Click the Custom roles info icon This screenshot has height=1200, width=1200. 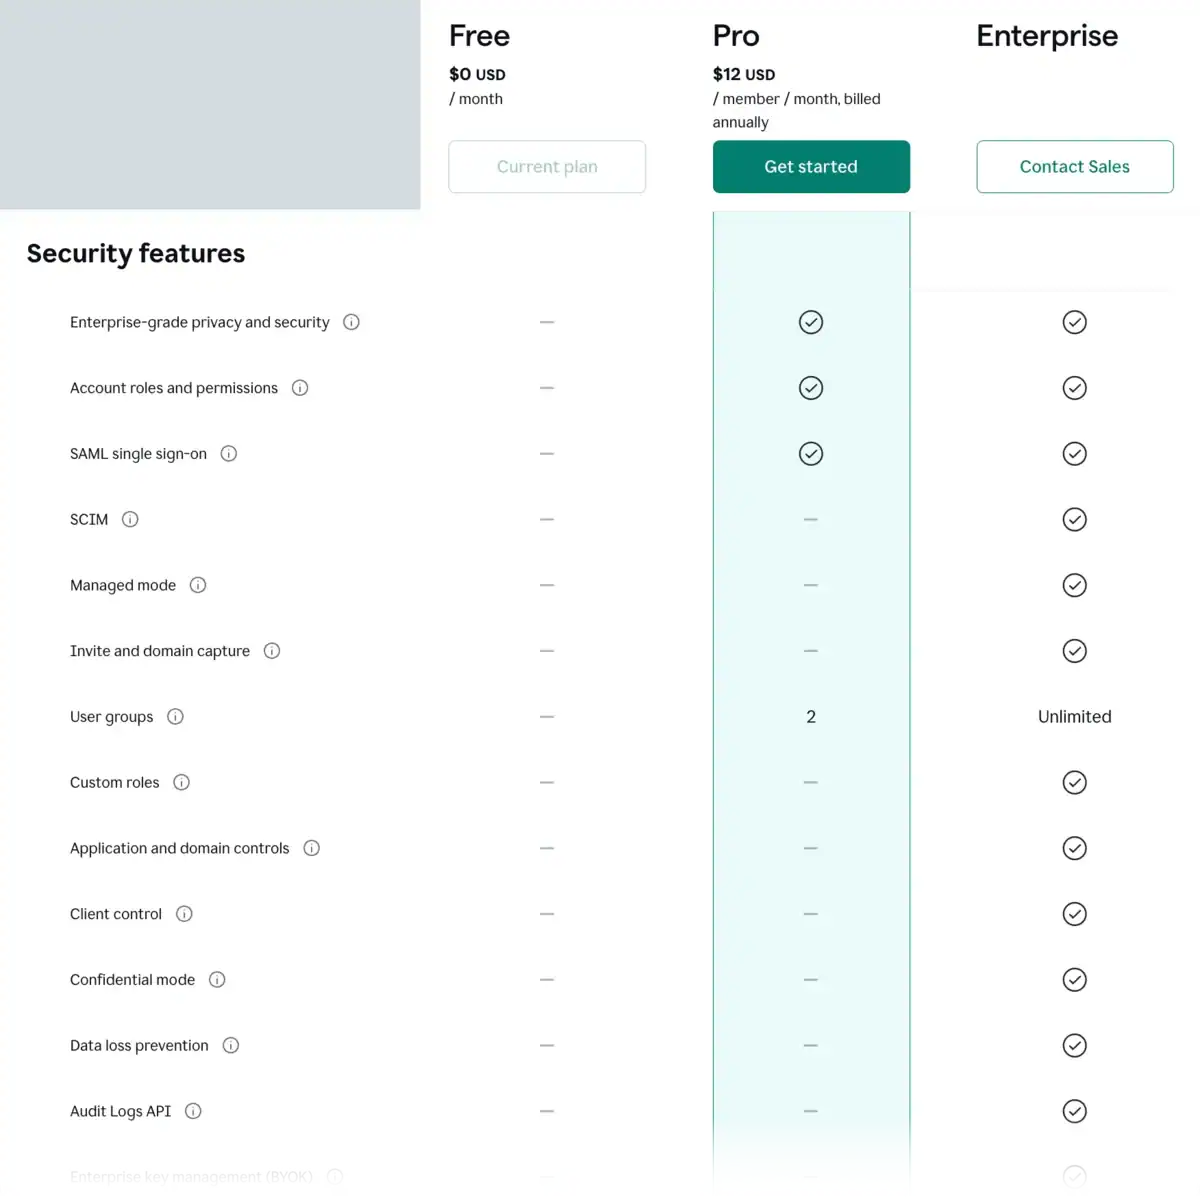coord(181,782)
